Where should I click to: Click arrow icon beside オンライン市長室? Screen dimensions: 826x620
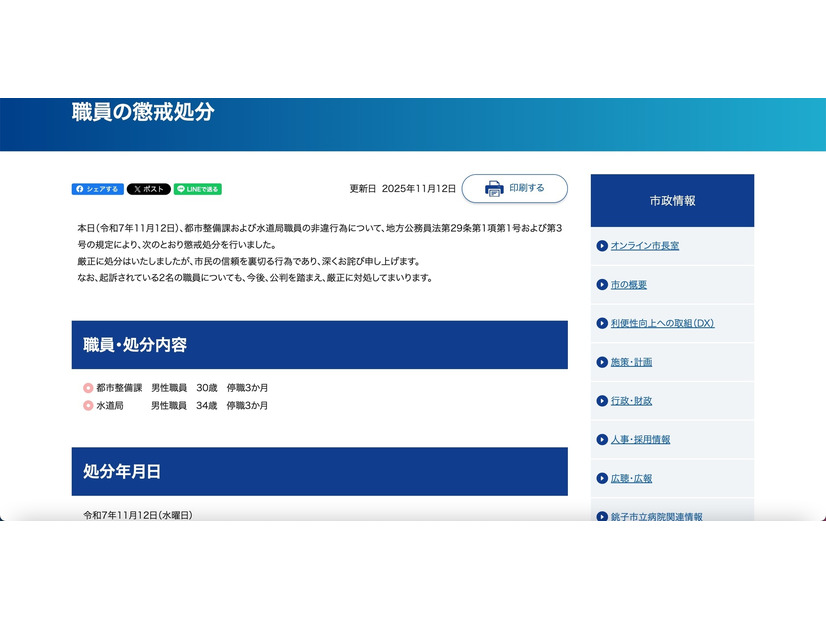(602, 246)
